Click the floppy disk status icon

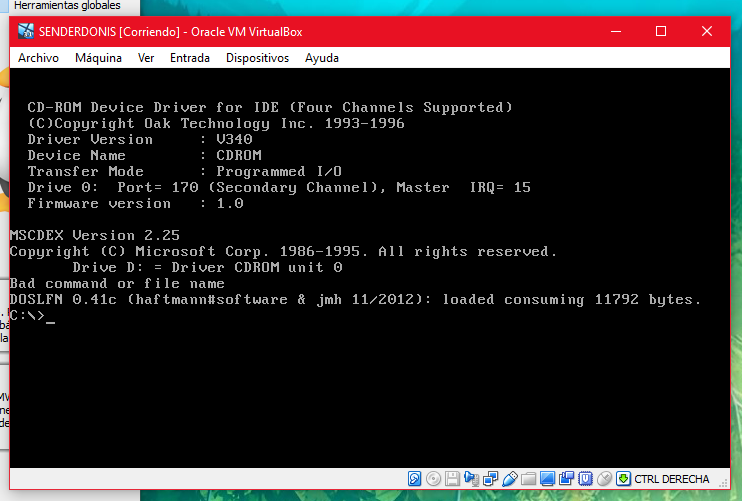point(452,479)
